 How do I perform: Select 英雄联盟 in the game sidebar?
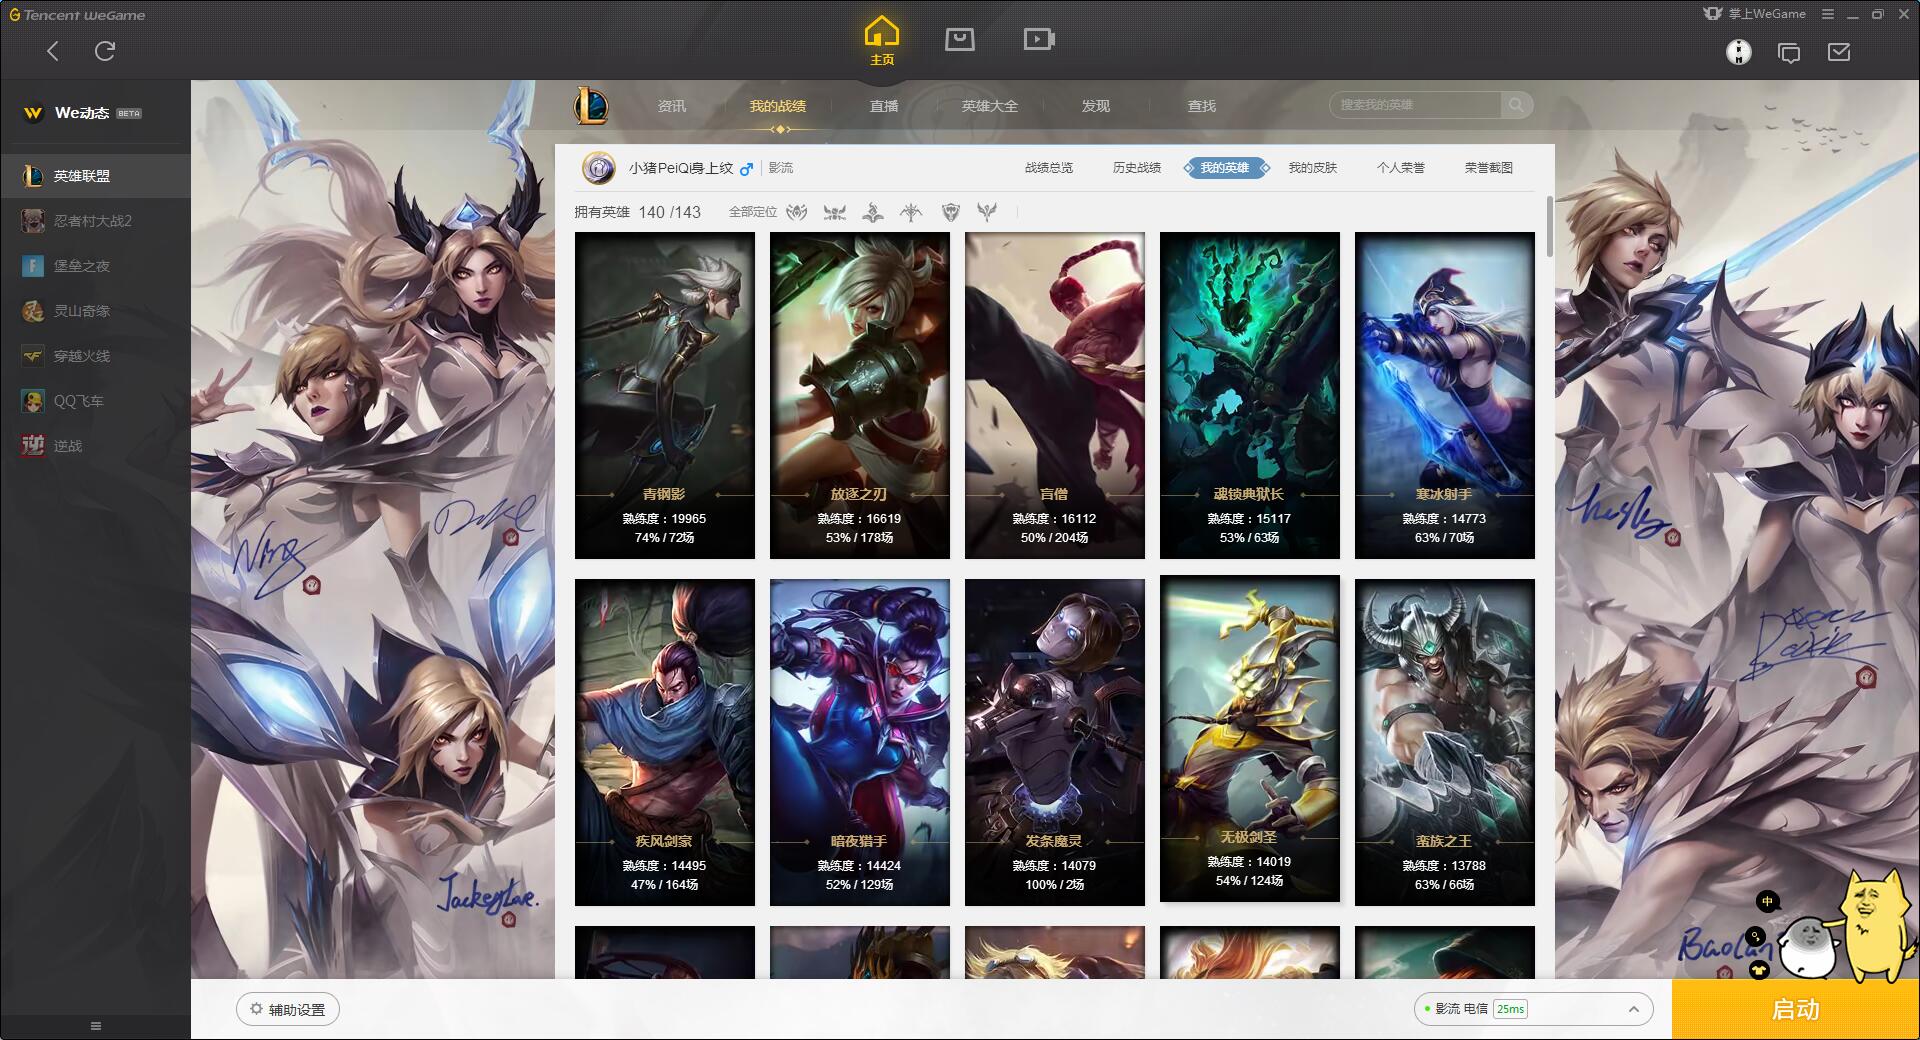tap(95, 176)
